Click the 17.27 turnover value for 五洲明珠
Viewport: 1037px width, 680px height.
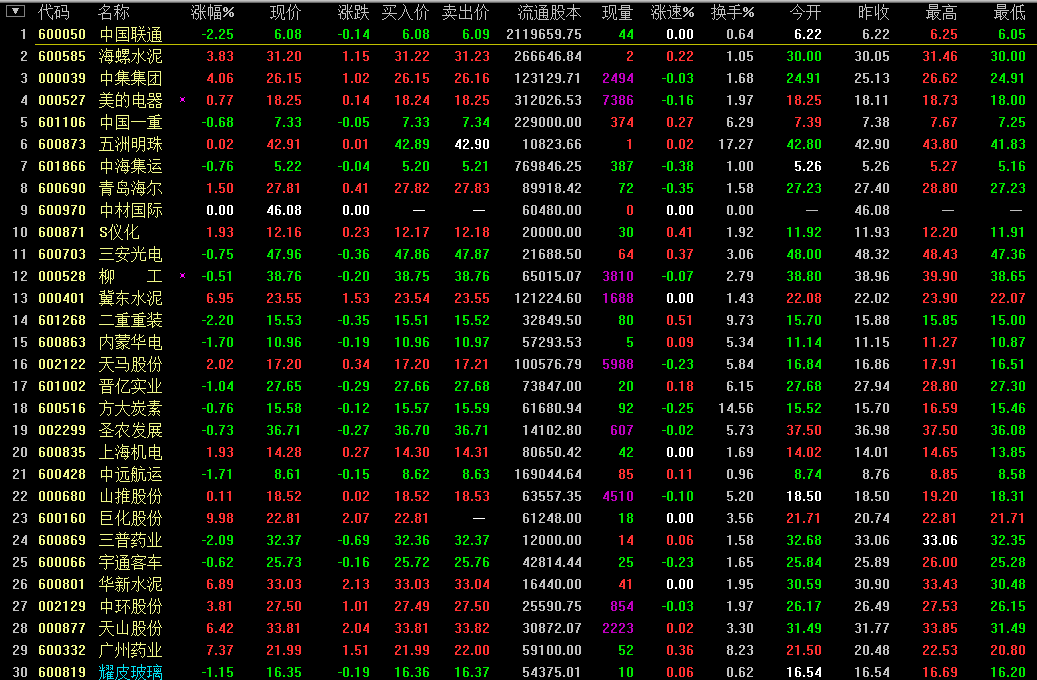[736, 144]
